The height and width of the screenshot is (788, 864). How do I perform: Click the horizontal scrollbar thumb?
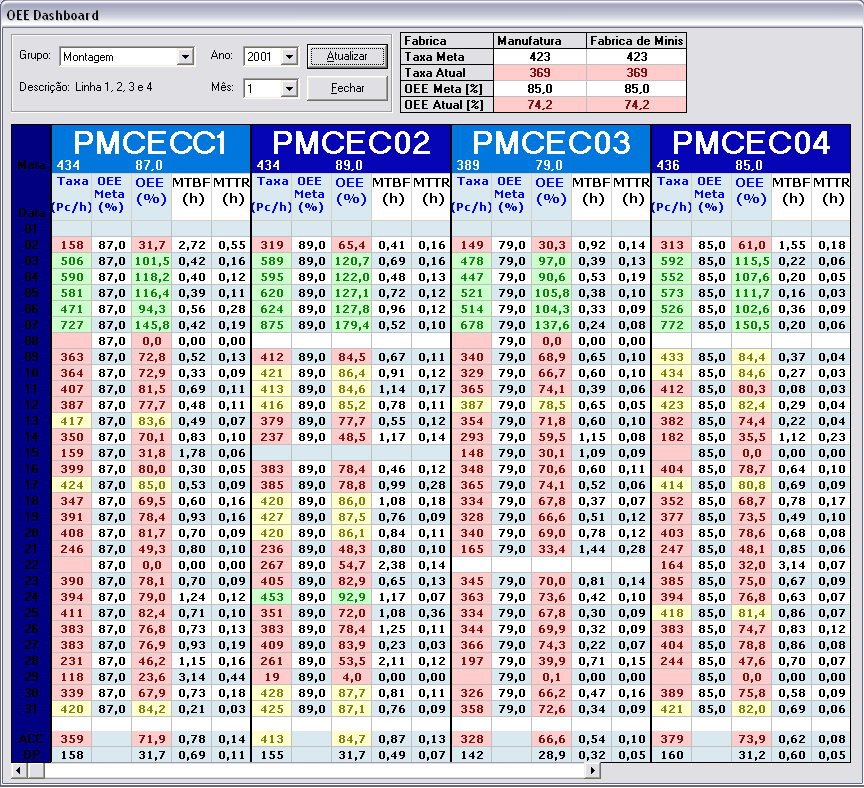point(36,770)
